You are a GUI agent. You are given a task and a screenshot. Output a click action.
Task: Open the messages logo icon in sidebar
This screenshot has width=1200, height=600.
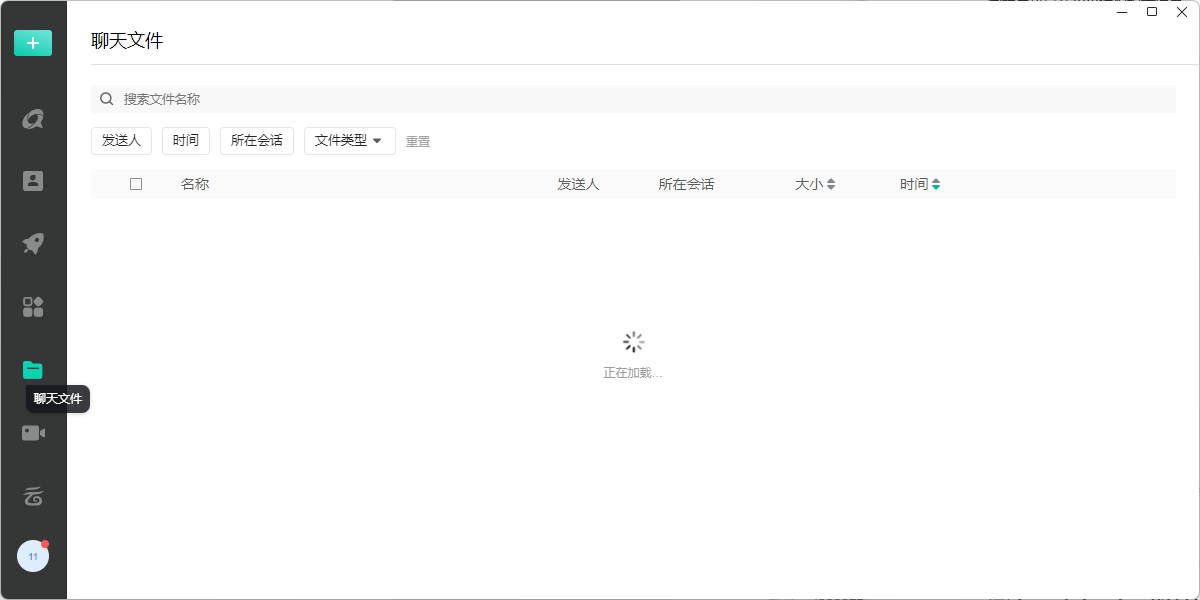pyautogui.click(x=33, y=118)
